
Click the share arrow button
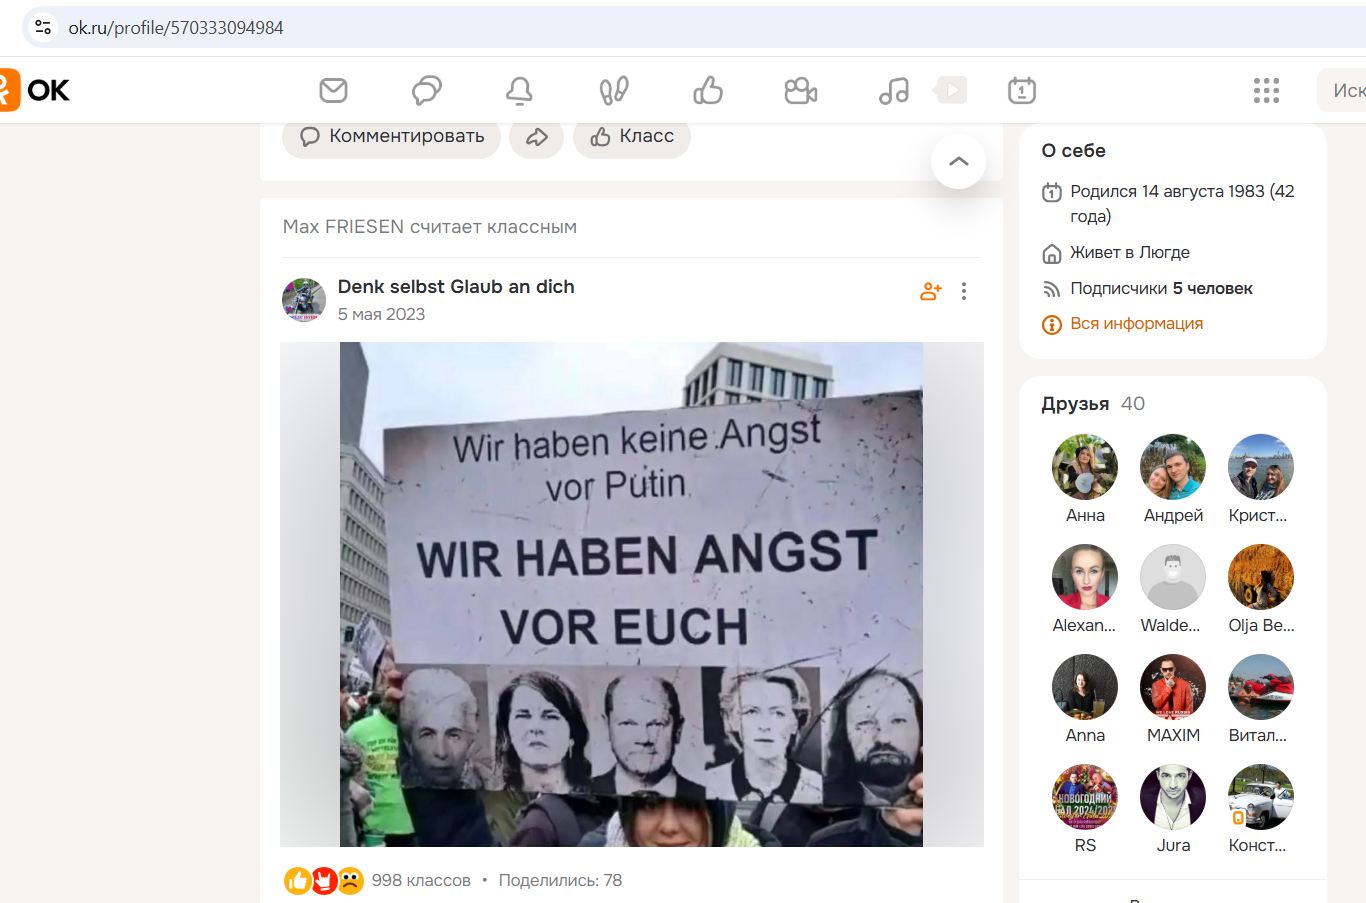click(x=537, y=137)
